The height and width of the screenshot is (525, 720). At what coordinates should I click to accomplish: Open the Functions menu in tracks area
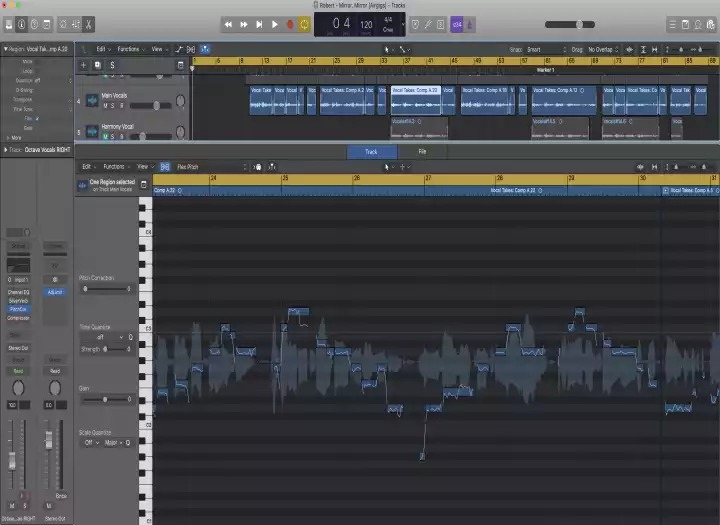[x=130, y=48]
